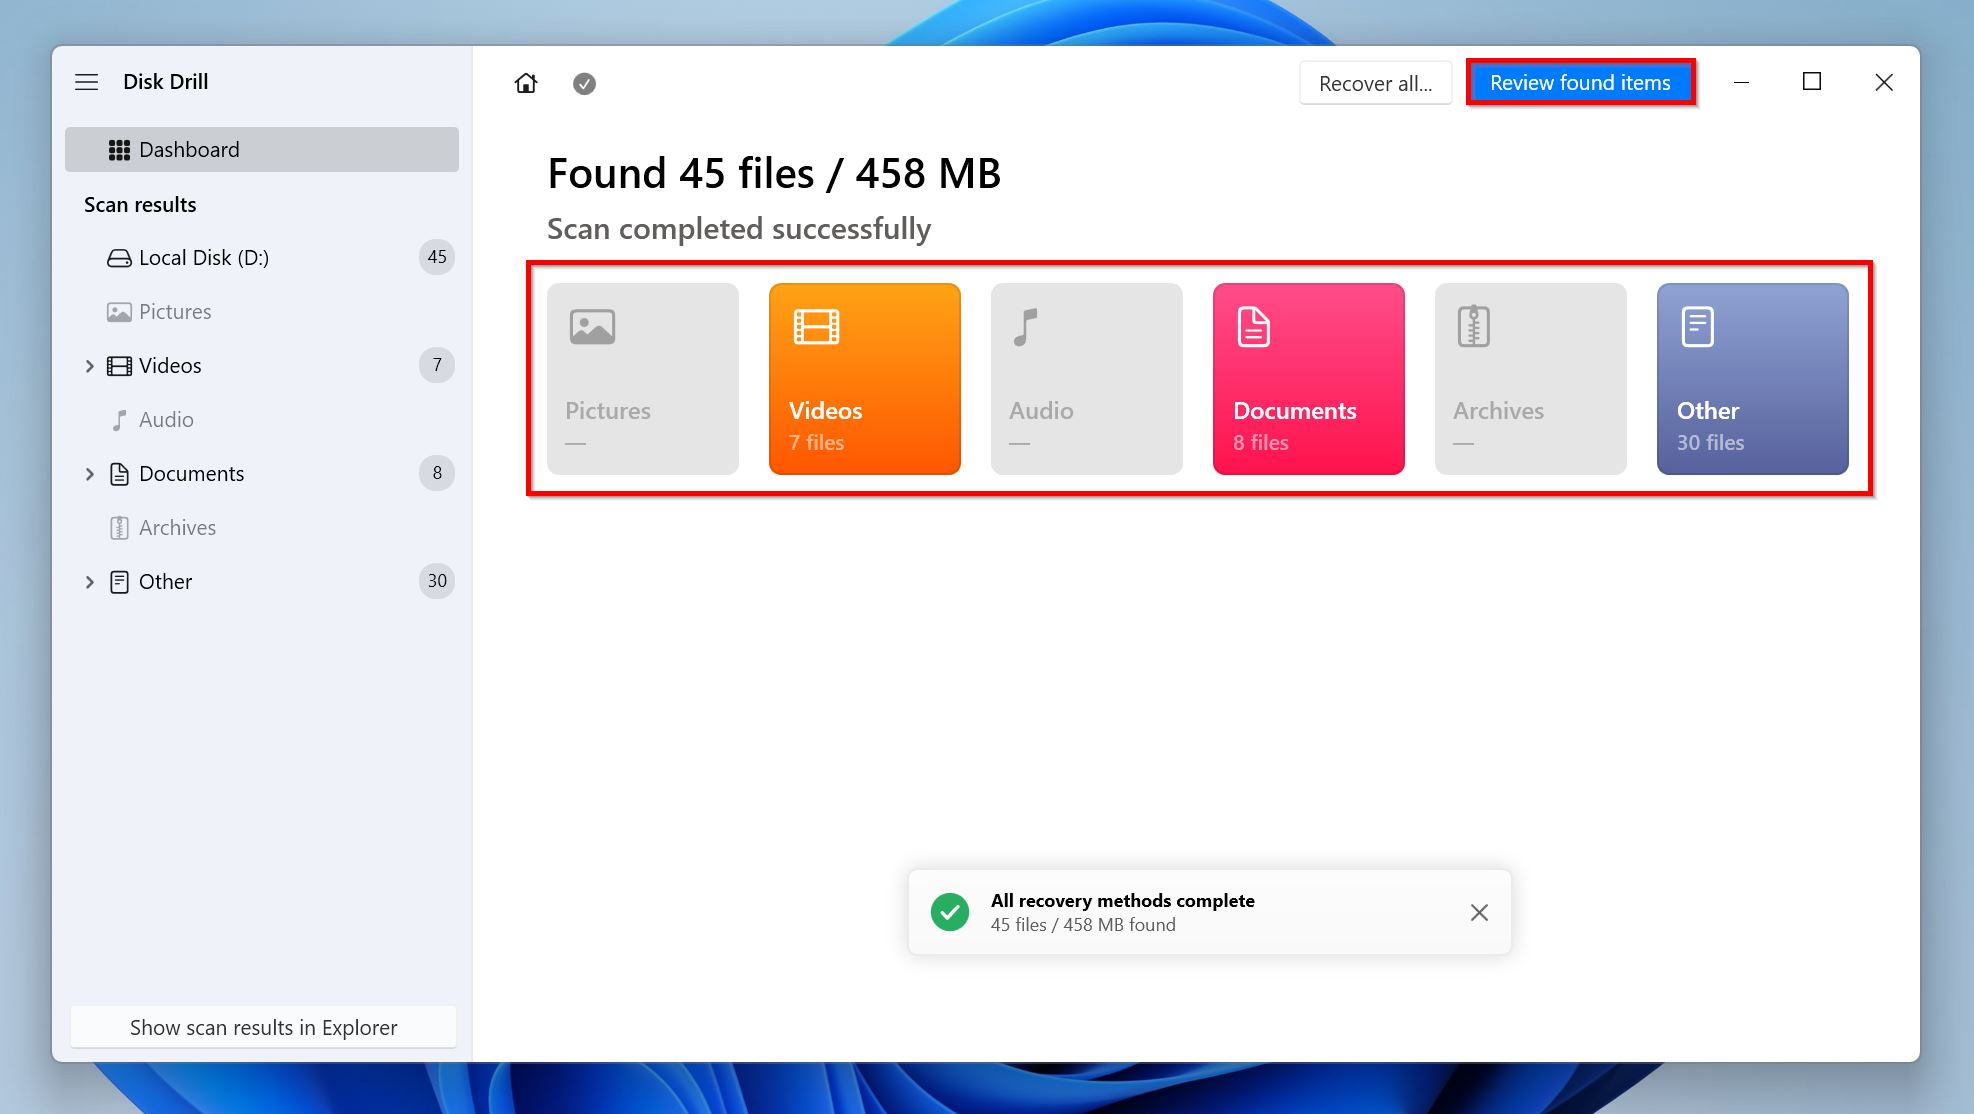Image resolution: width=1974 pixels, height=1114 pixels.
Task: Open the hamburger menu next to Disk Drill
Action: [x=87, y=81]
